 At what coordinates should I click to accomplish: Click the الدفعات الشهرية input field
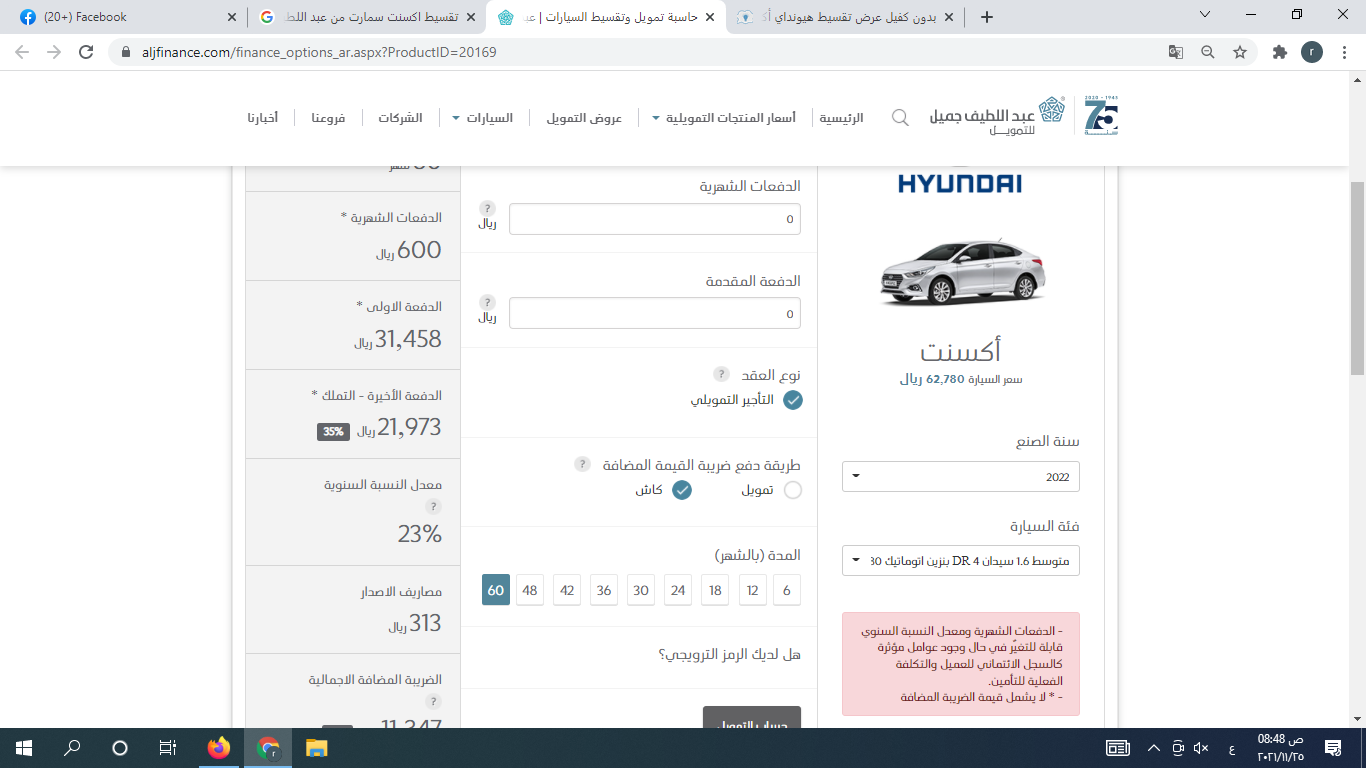coord(655,219)
